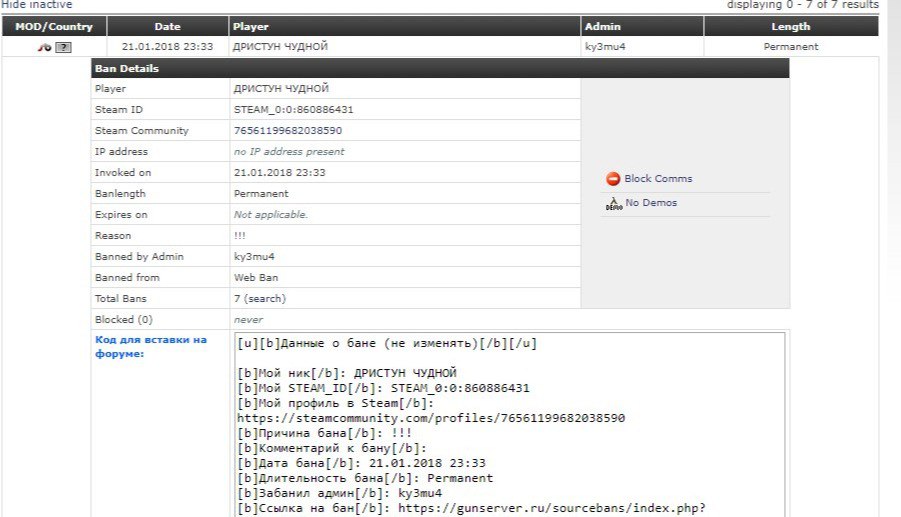
Task: Click the STEAM_0:0:860886431 Steam ID value
Action: pyautogui.click(x=294, y=110)
